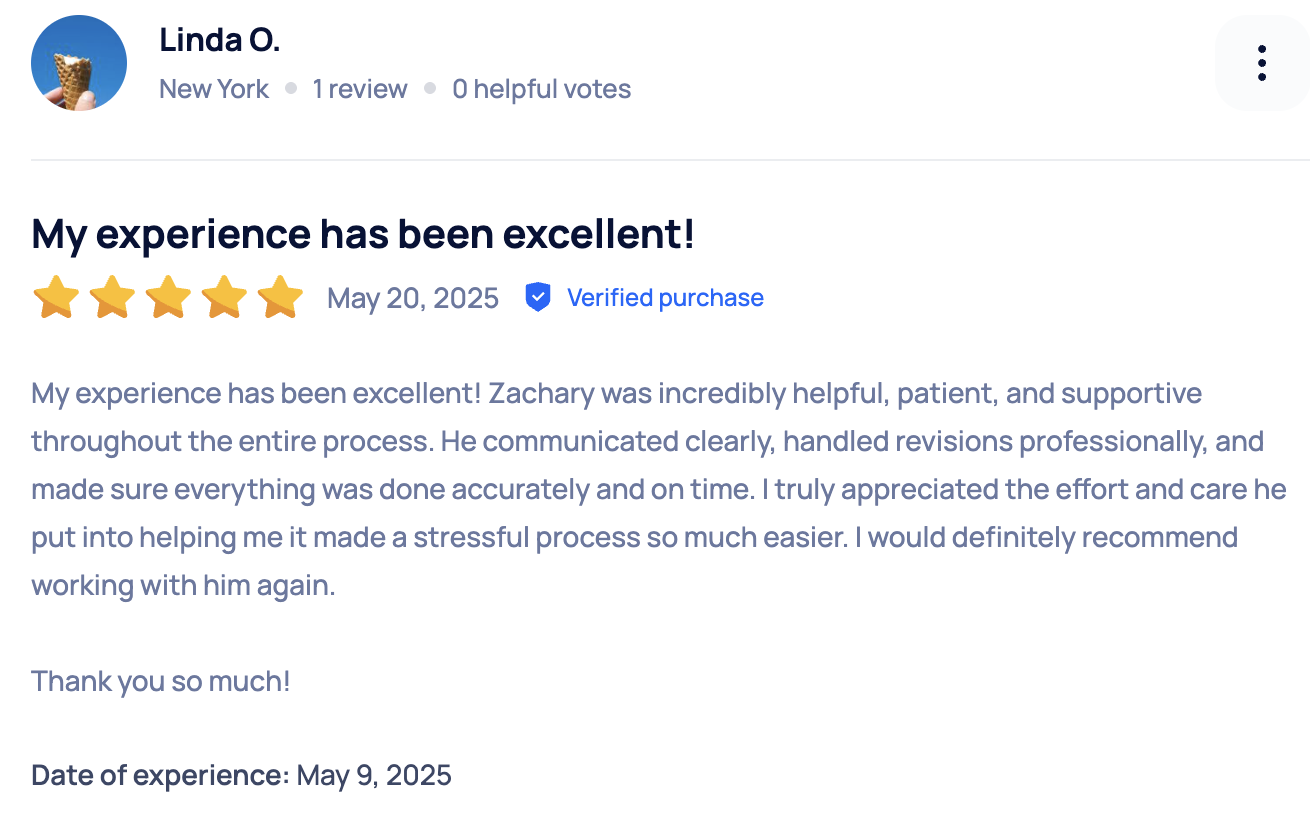The height and width of the screenshot is (814, 1310).
Task: Click the 0 helpful votes label
Action: click(542, 89)
